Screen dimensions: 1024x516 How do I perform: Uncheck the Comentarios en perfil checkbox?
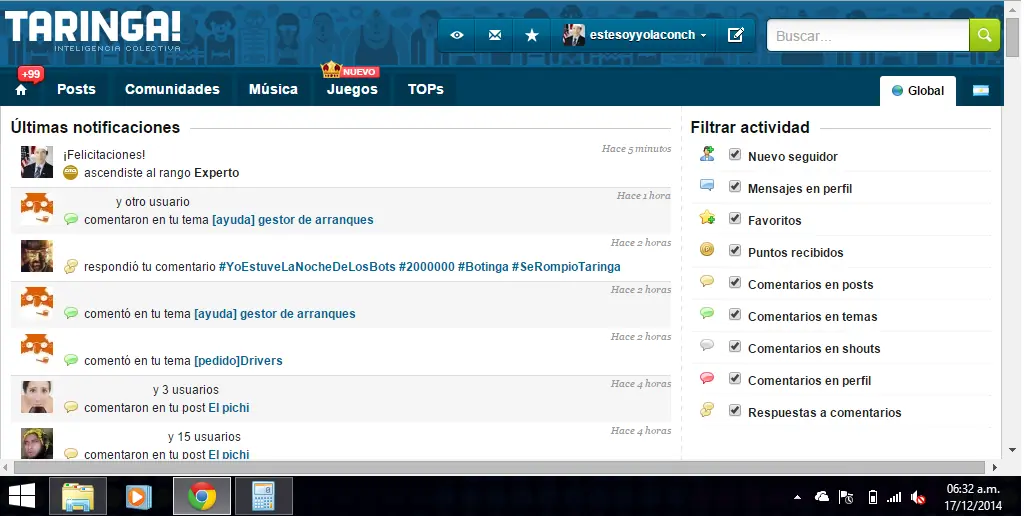click(x=735, y=379)
